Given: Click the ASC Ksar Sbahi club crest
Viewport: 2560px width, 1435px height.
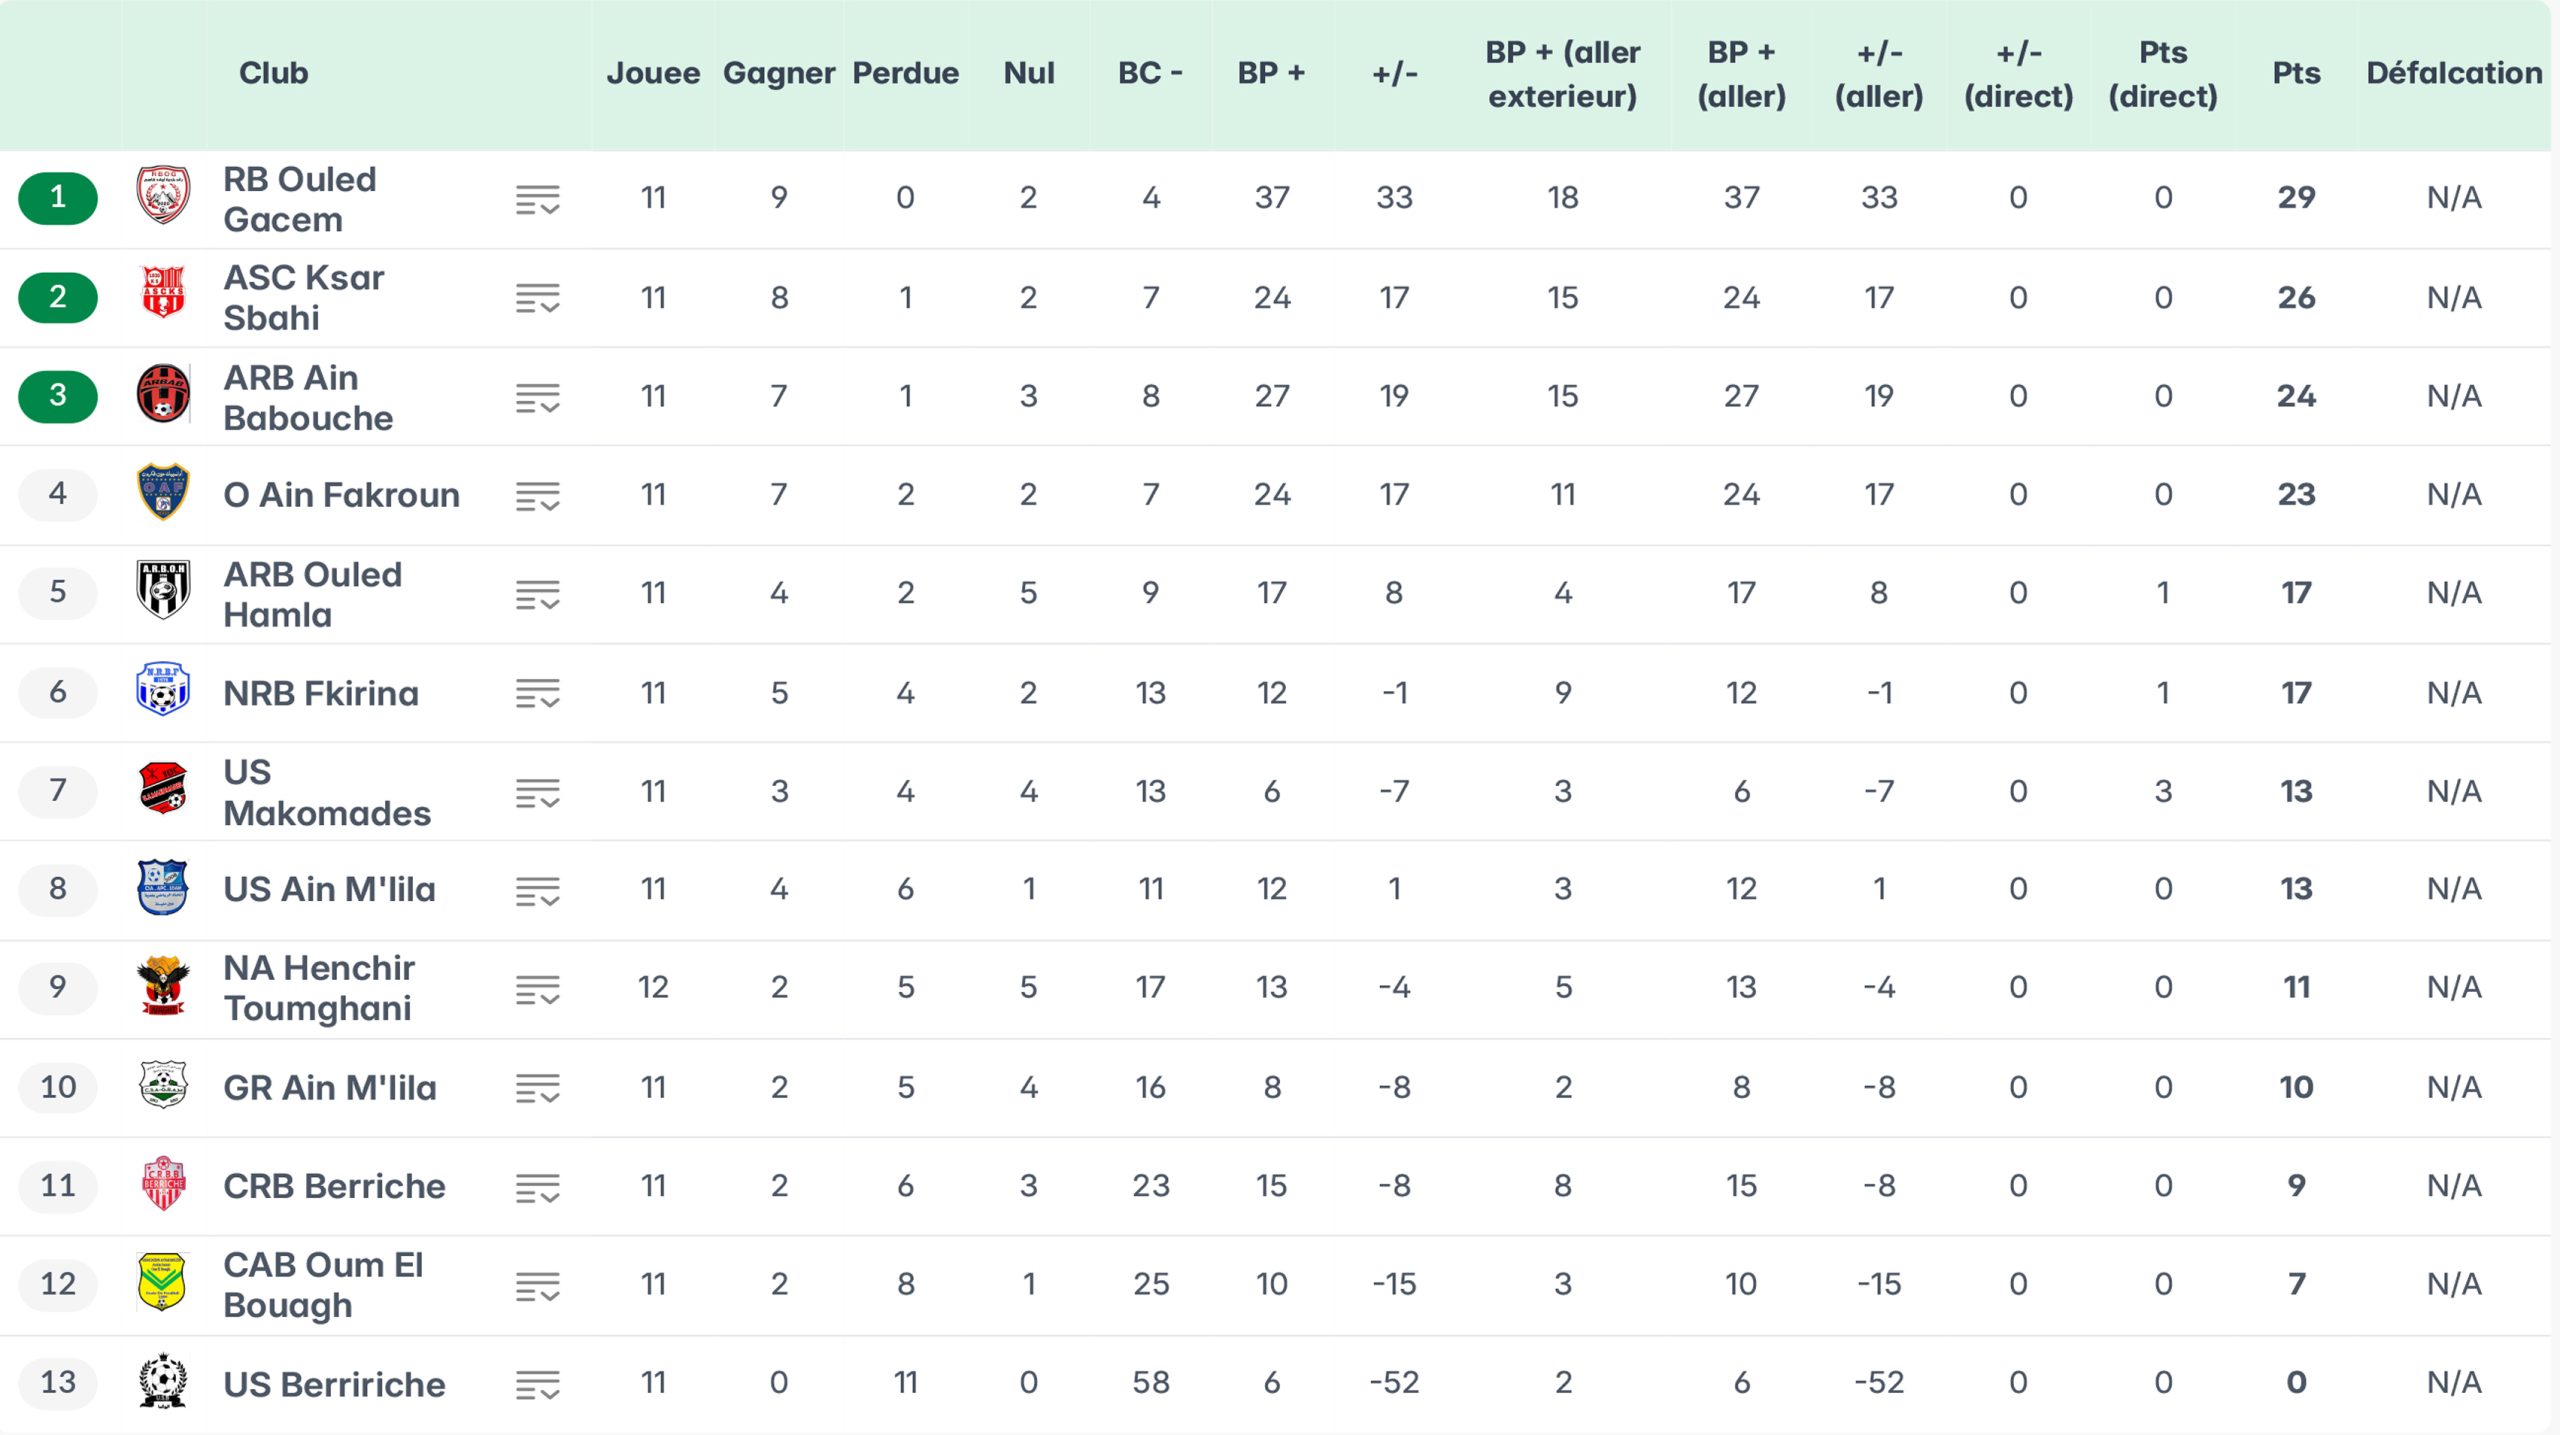Looking at the screenshot, I should [163, 295].
